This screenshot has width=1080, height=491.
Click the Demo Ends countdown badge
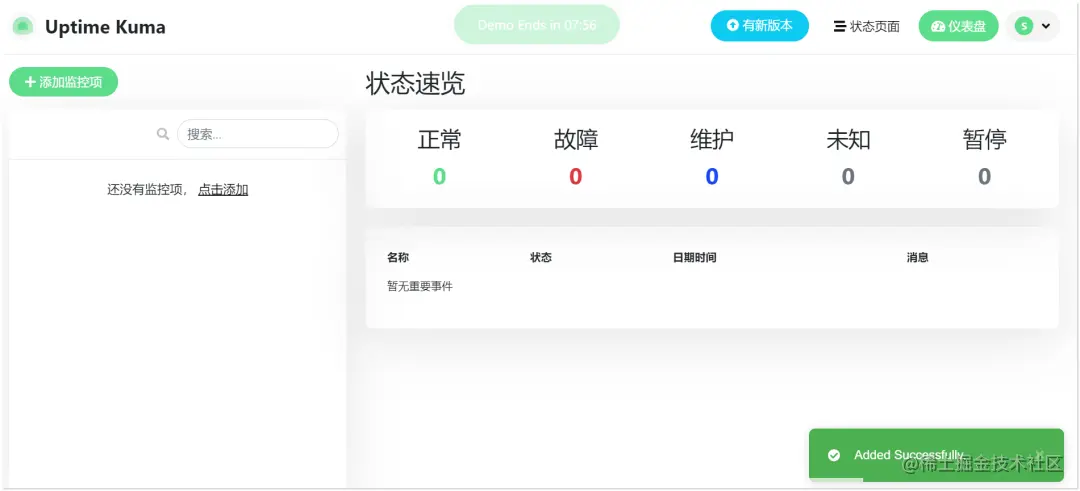tap(537, 25)
